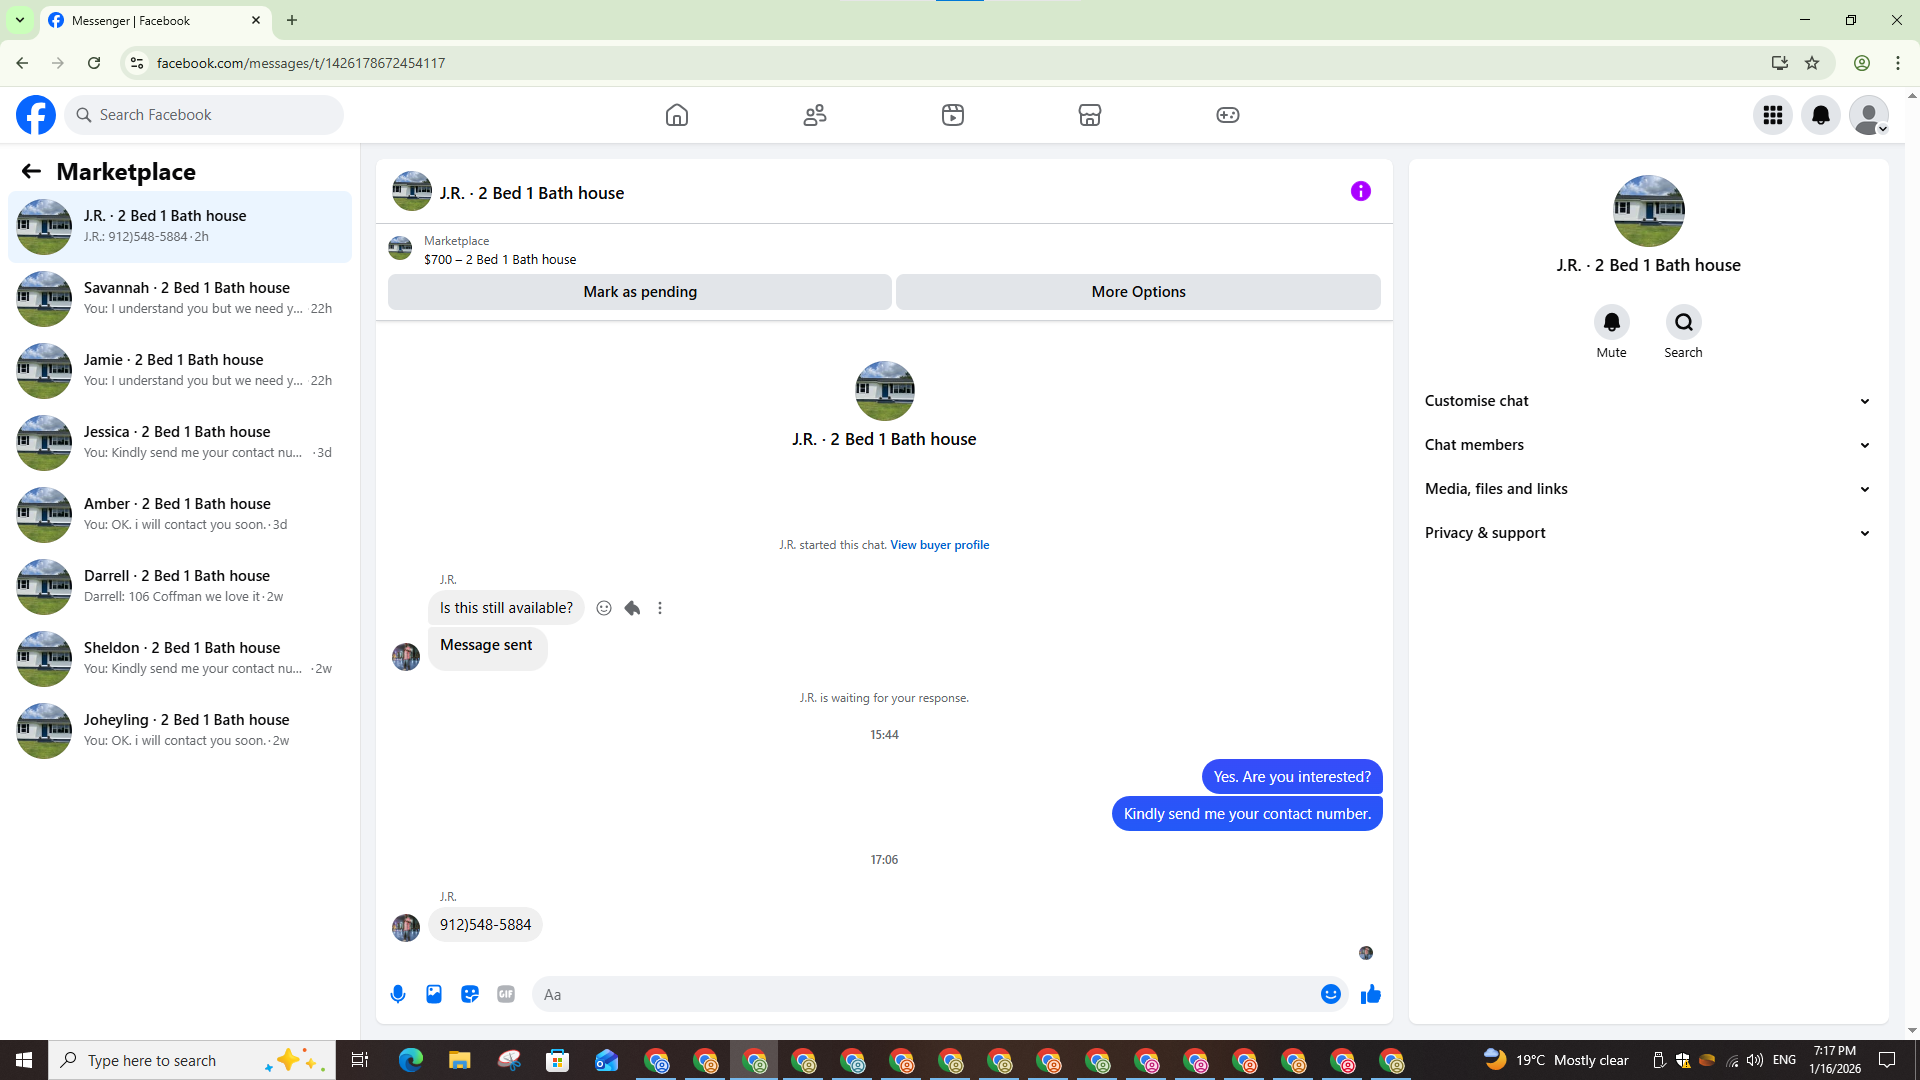Send a thumbs-up like
This screenshot has width=1920, height=1080.
pos(1370,994)
